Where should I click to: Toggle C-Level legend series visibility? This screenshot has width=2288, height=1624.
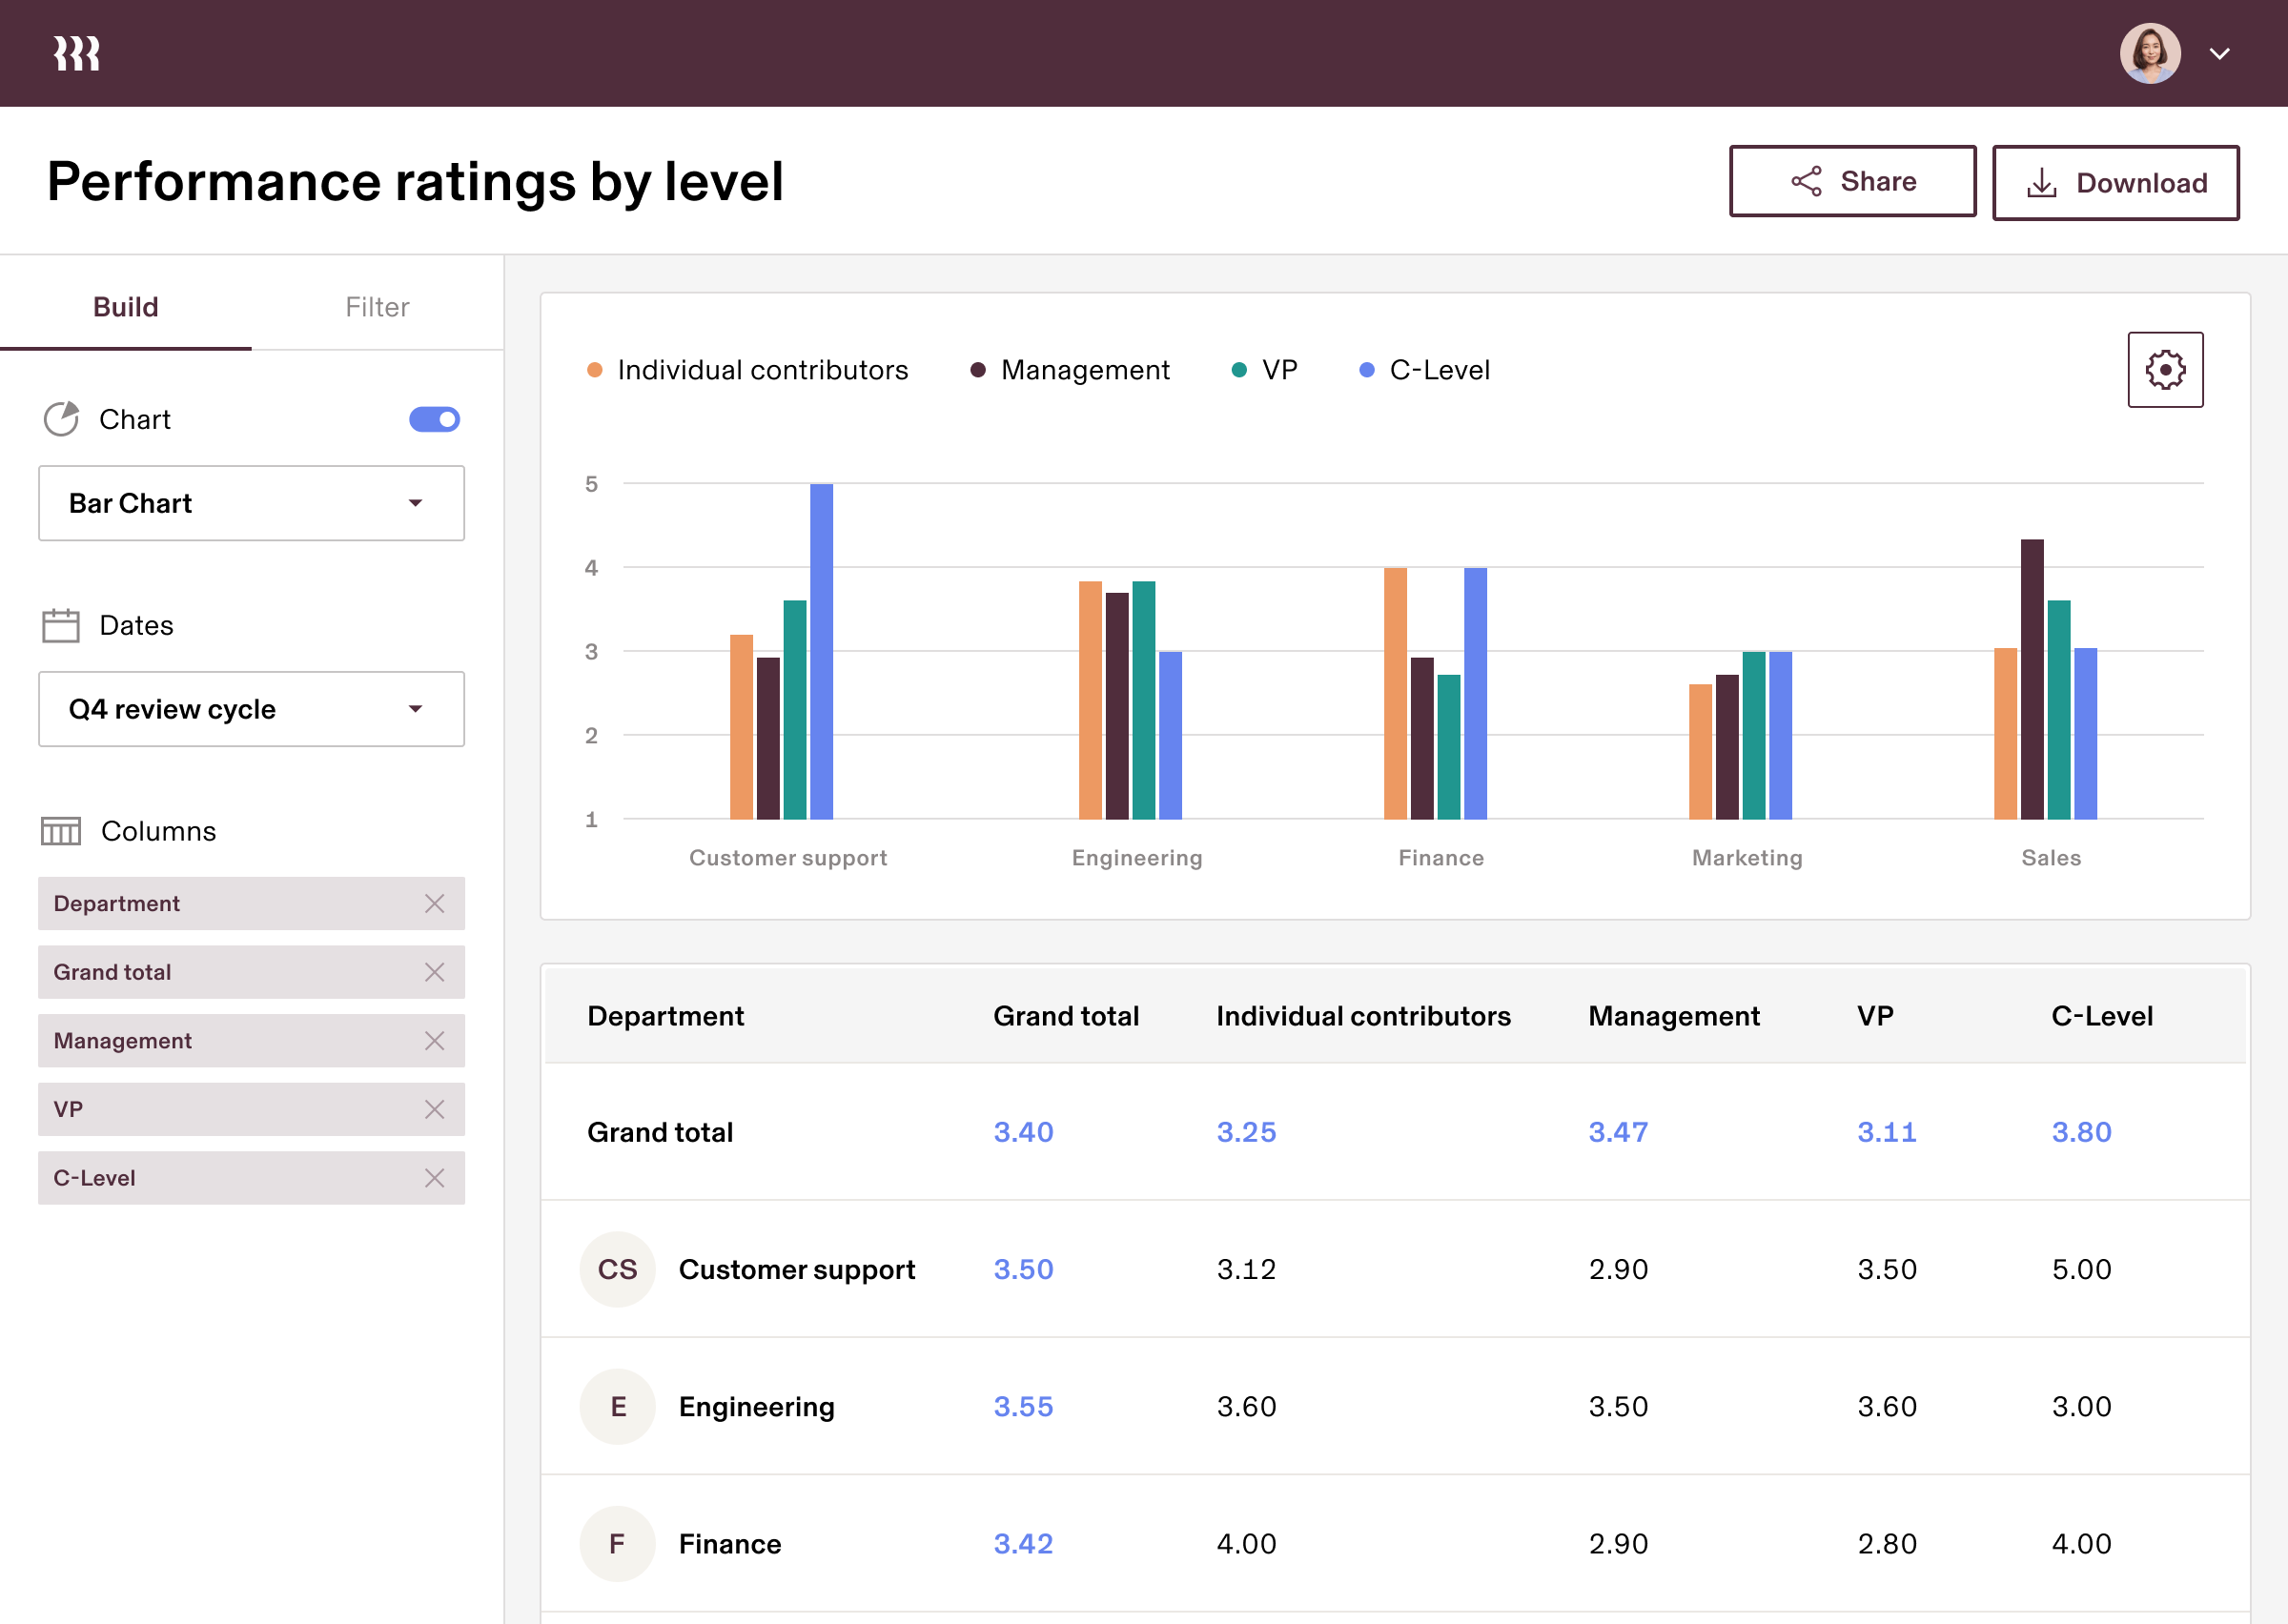pyautogui.click(x=1438, y=370)
